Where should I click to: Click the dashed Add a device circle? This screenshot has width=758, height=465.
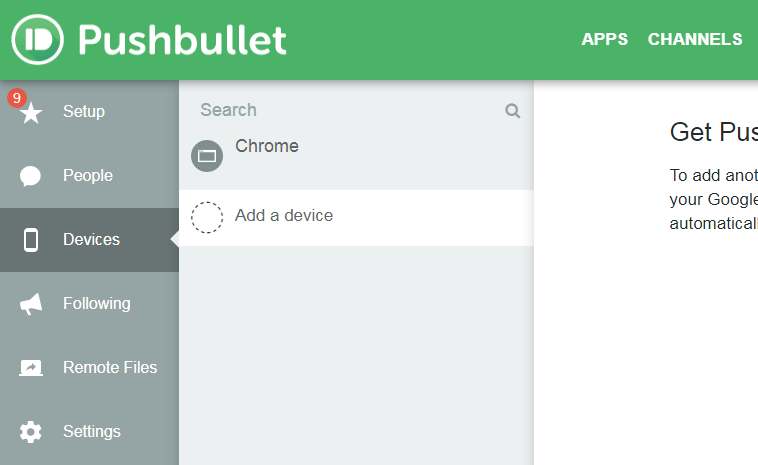(x=207, y=217)
